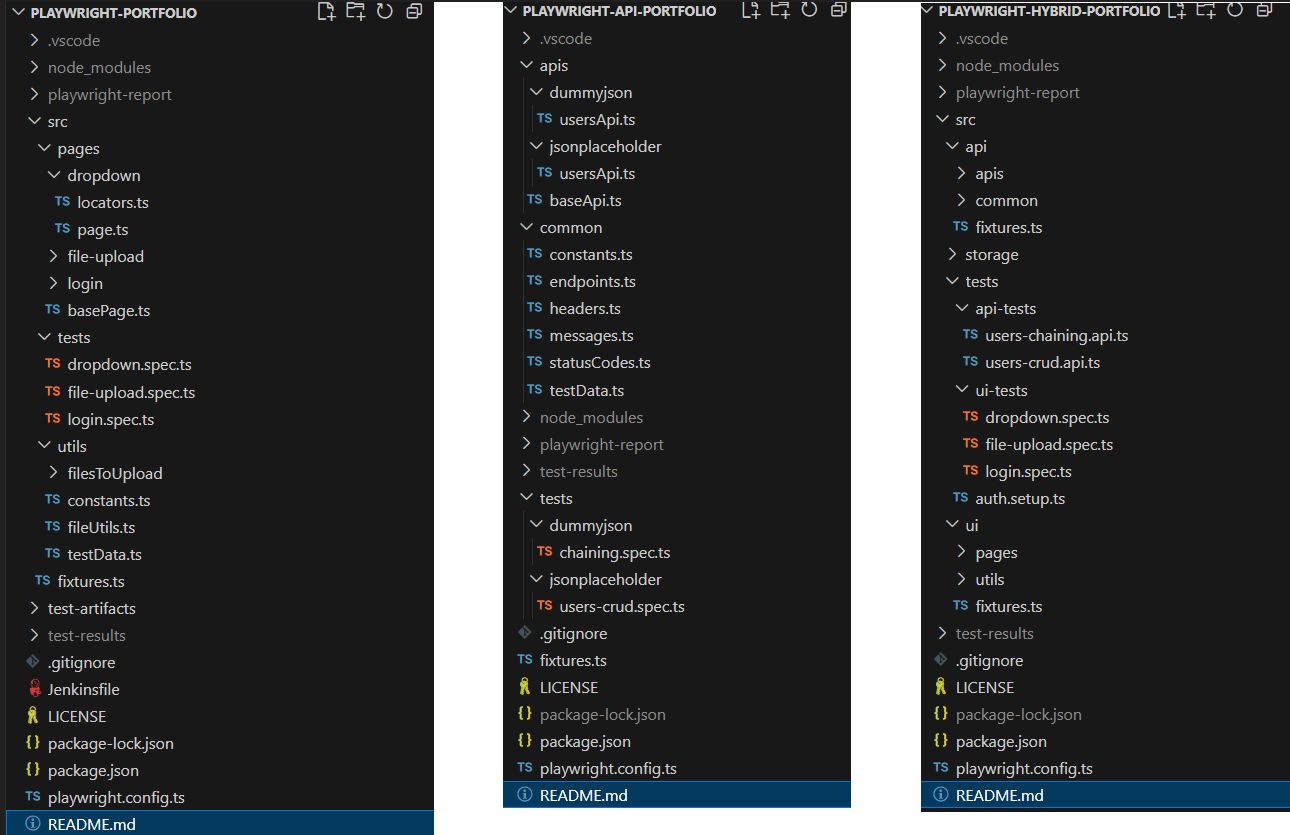The height and width of the screenshot is (835, 1290).
Task: Click the TS icon beside auth.setup.ts
Action: coord(960,498)
